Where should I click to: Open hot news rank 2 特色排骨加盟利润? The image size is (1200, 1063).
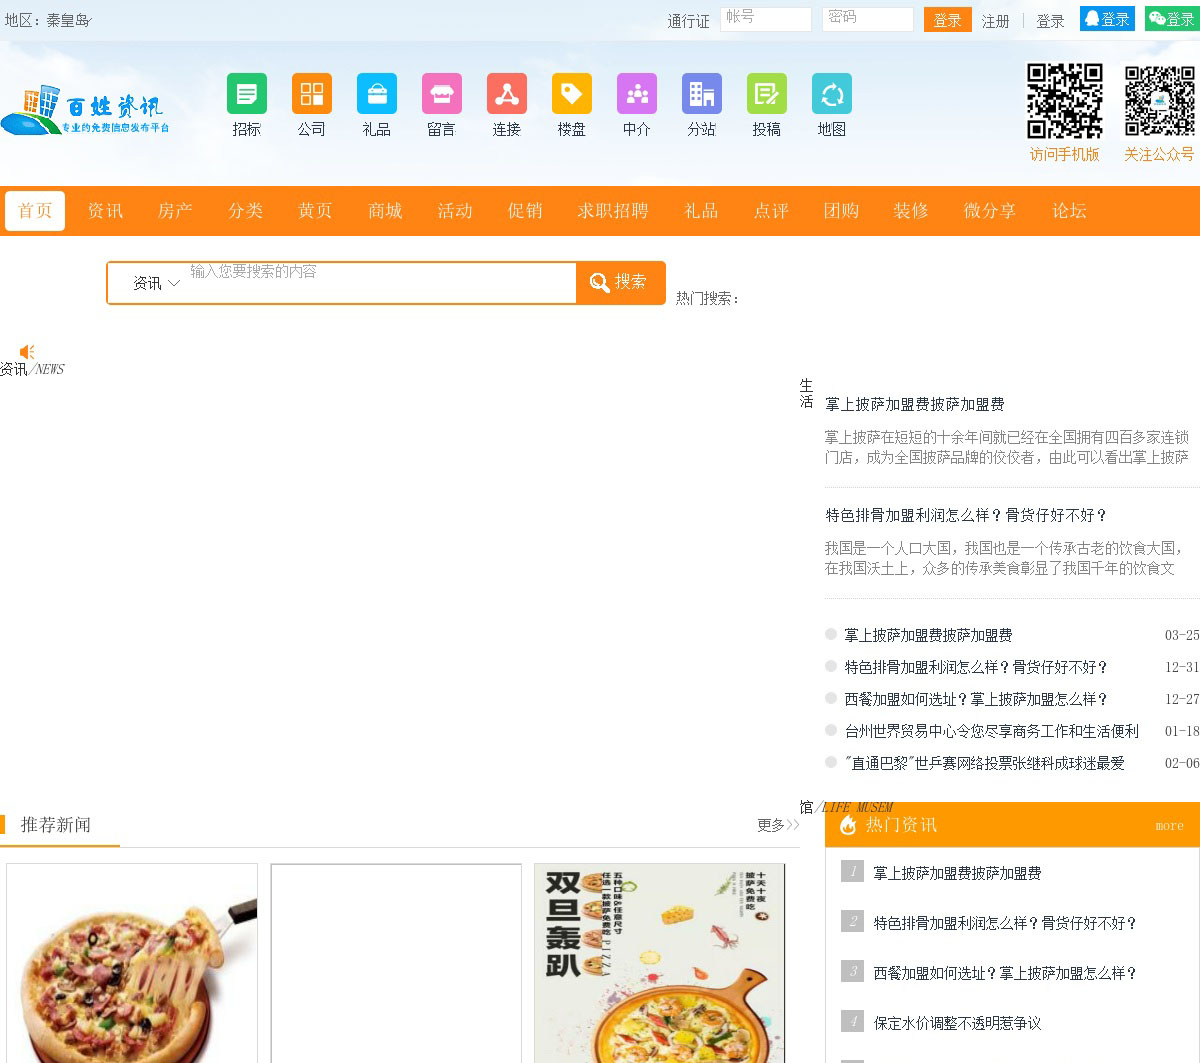[1006, 923]
